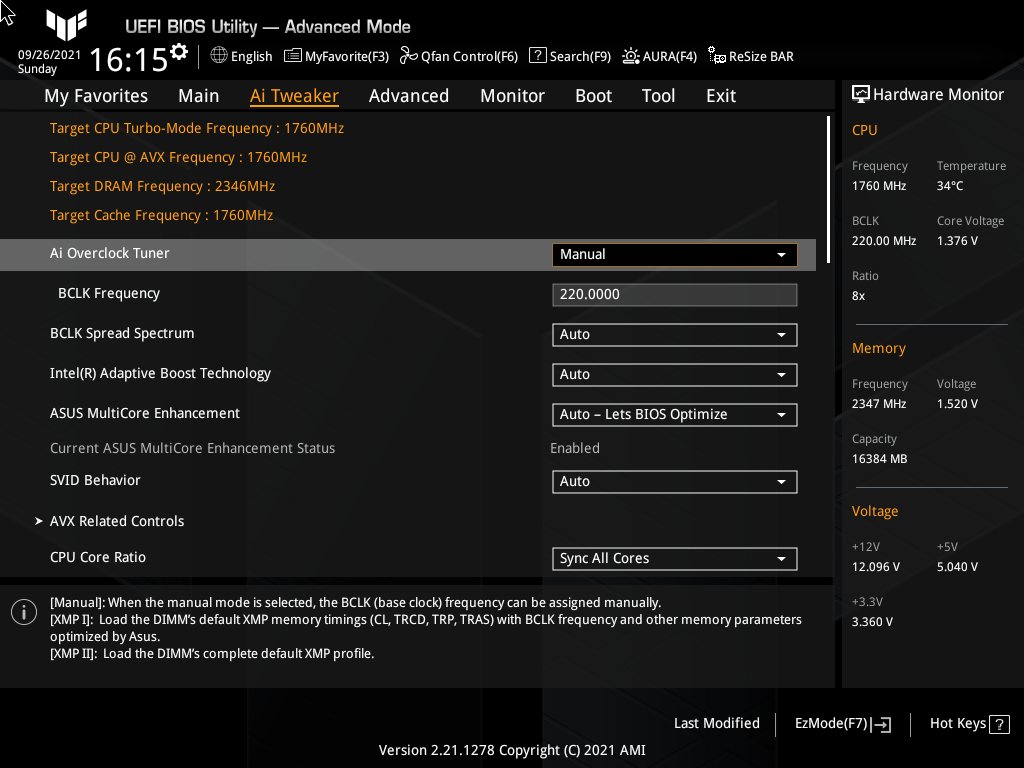This screenshot has height=768, width=1024.
Task: Switch to the Boot tab
Action: (x=593, y=96)
